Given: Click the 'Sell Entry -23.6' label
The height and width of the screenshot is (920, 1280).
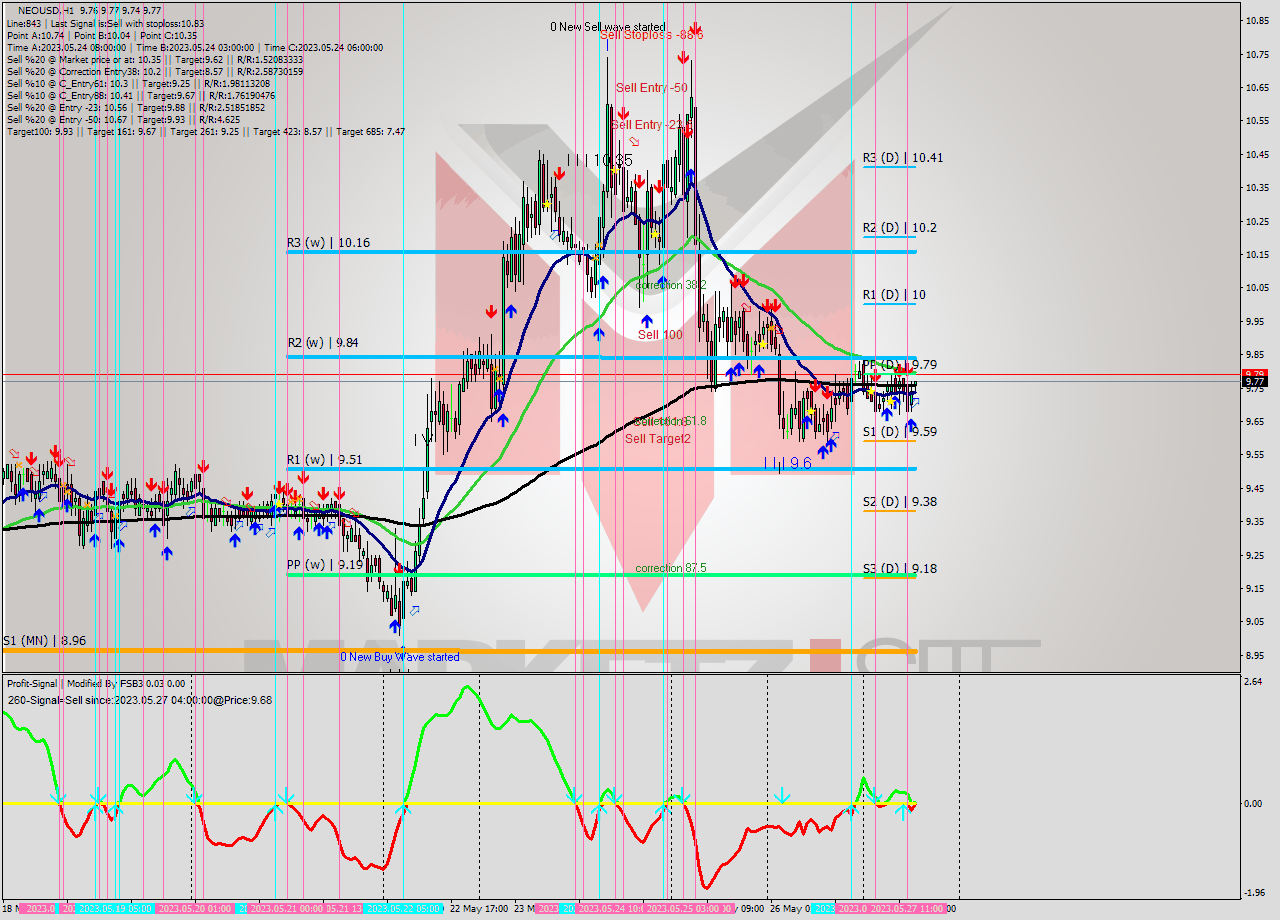Looking at the screenshot, I should pyautogui.click(x=650, y=124).
